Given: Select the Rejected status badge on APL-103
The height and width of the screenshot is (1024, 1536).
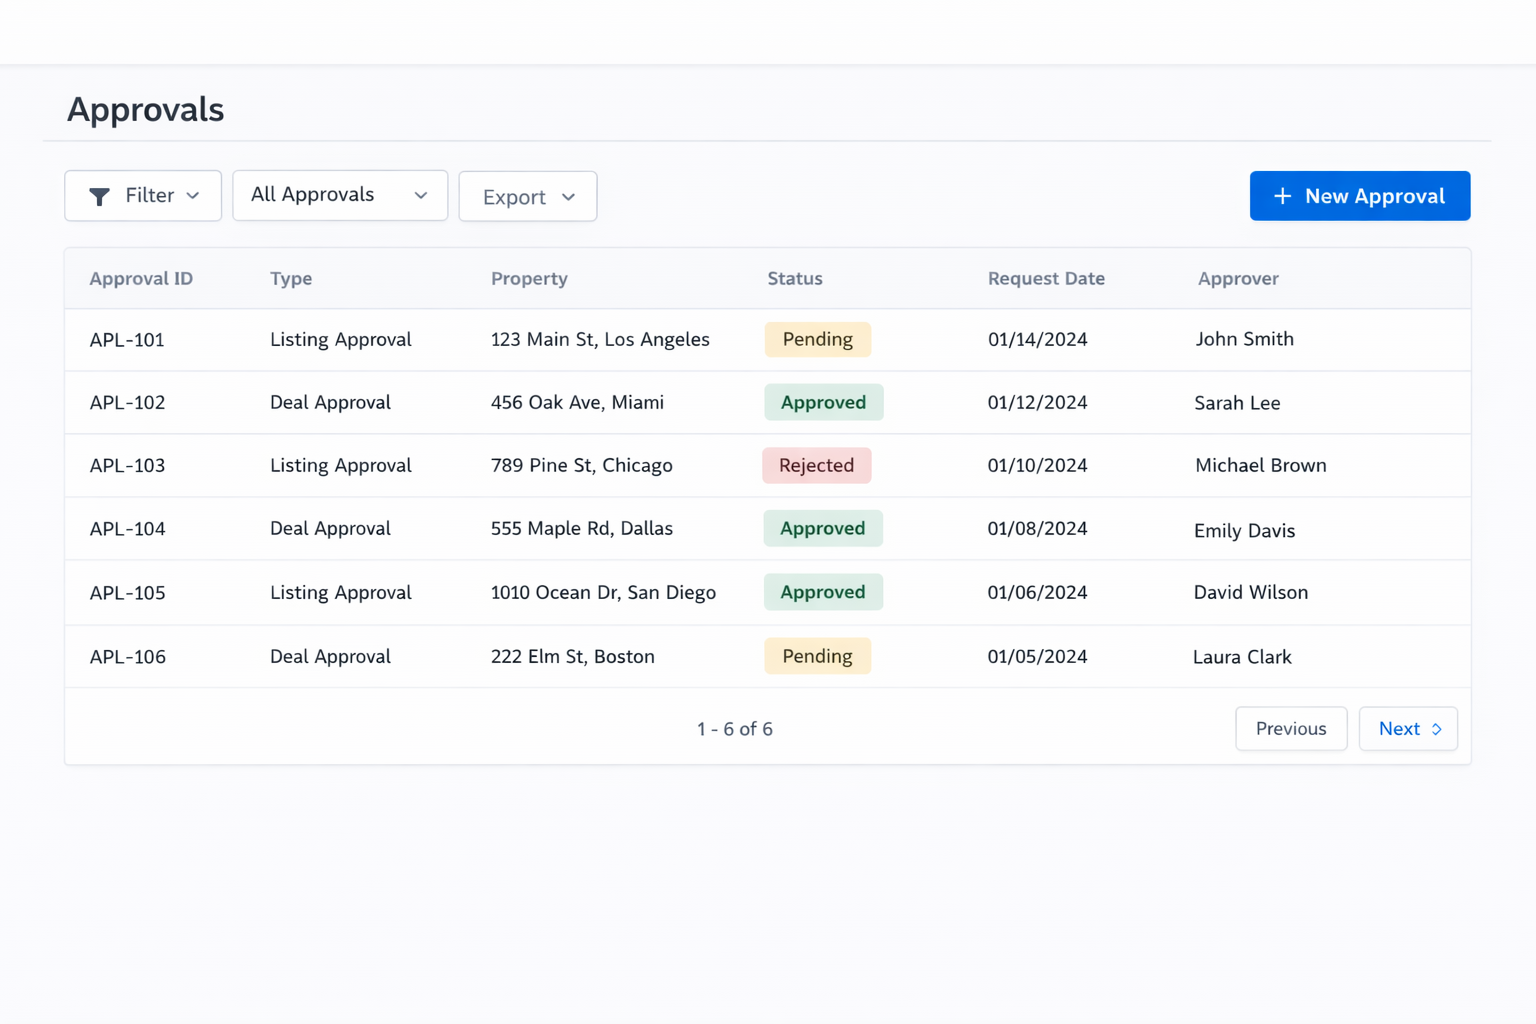Looking at the screenshot, I should point(816,465).
